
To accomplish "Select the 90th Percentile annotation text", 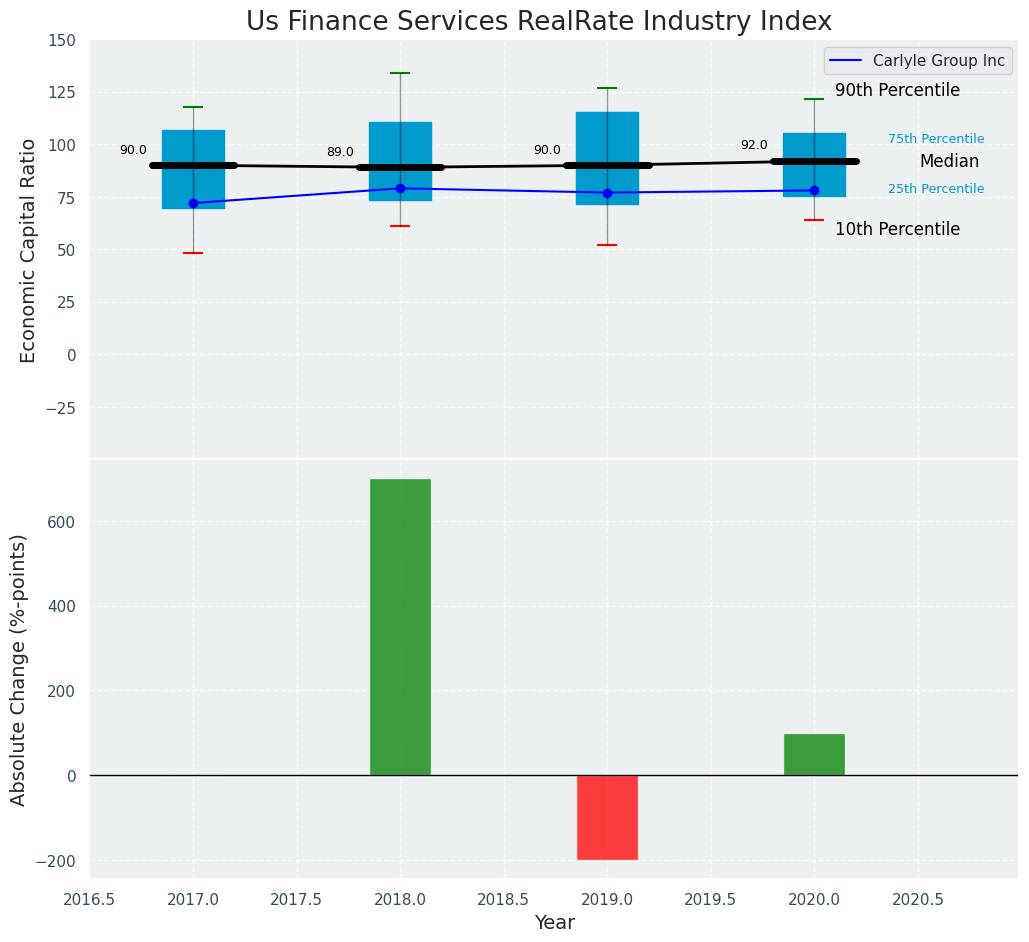I will (x=897, y=91).
